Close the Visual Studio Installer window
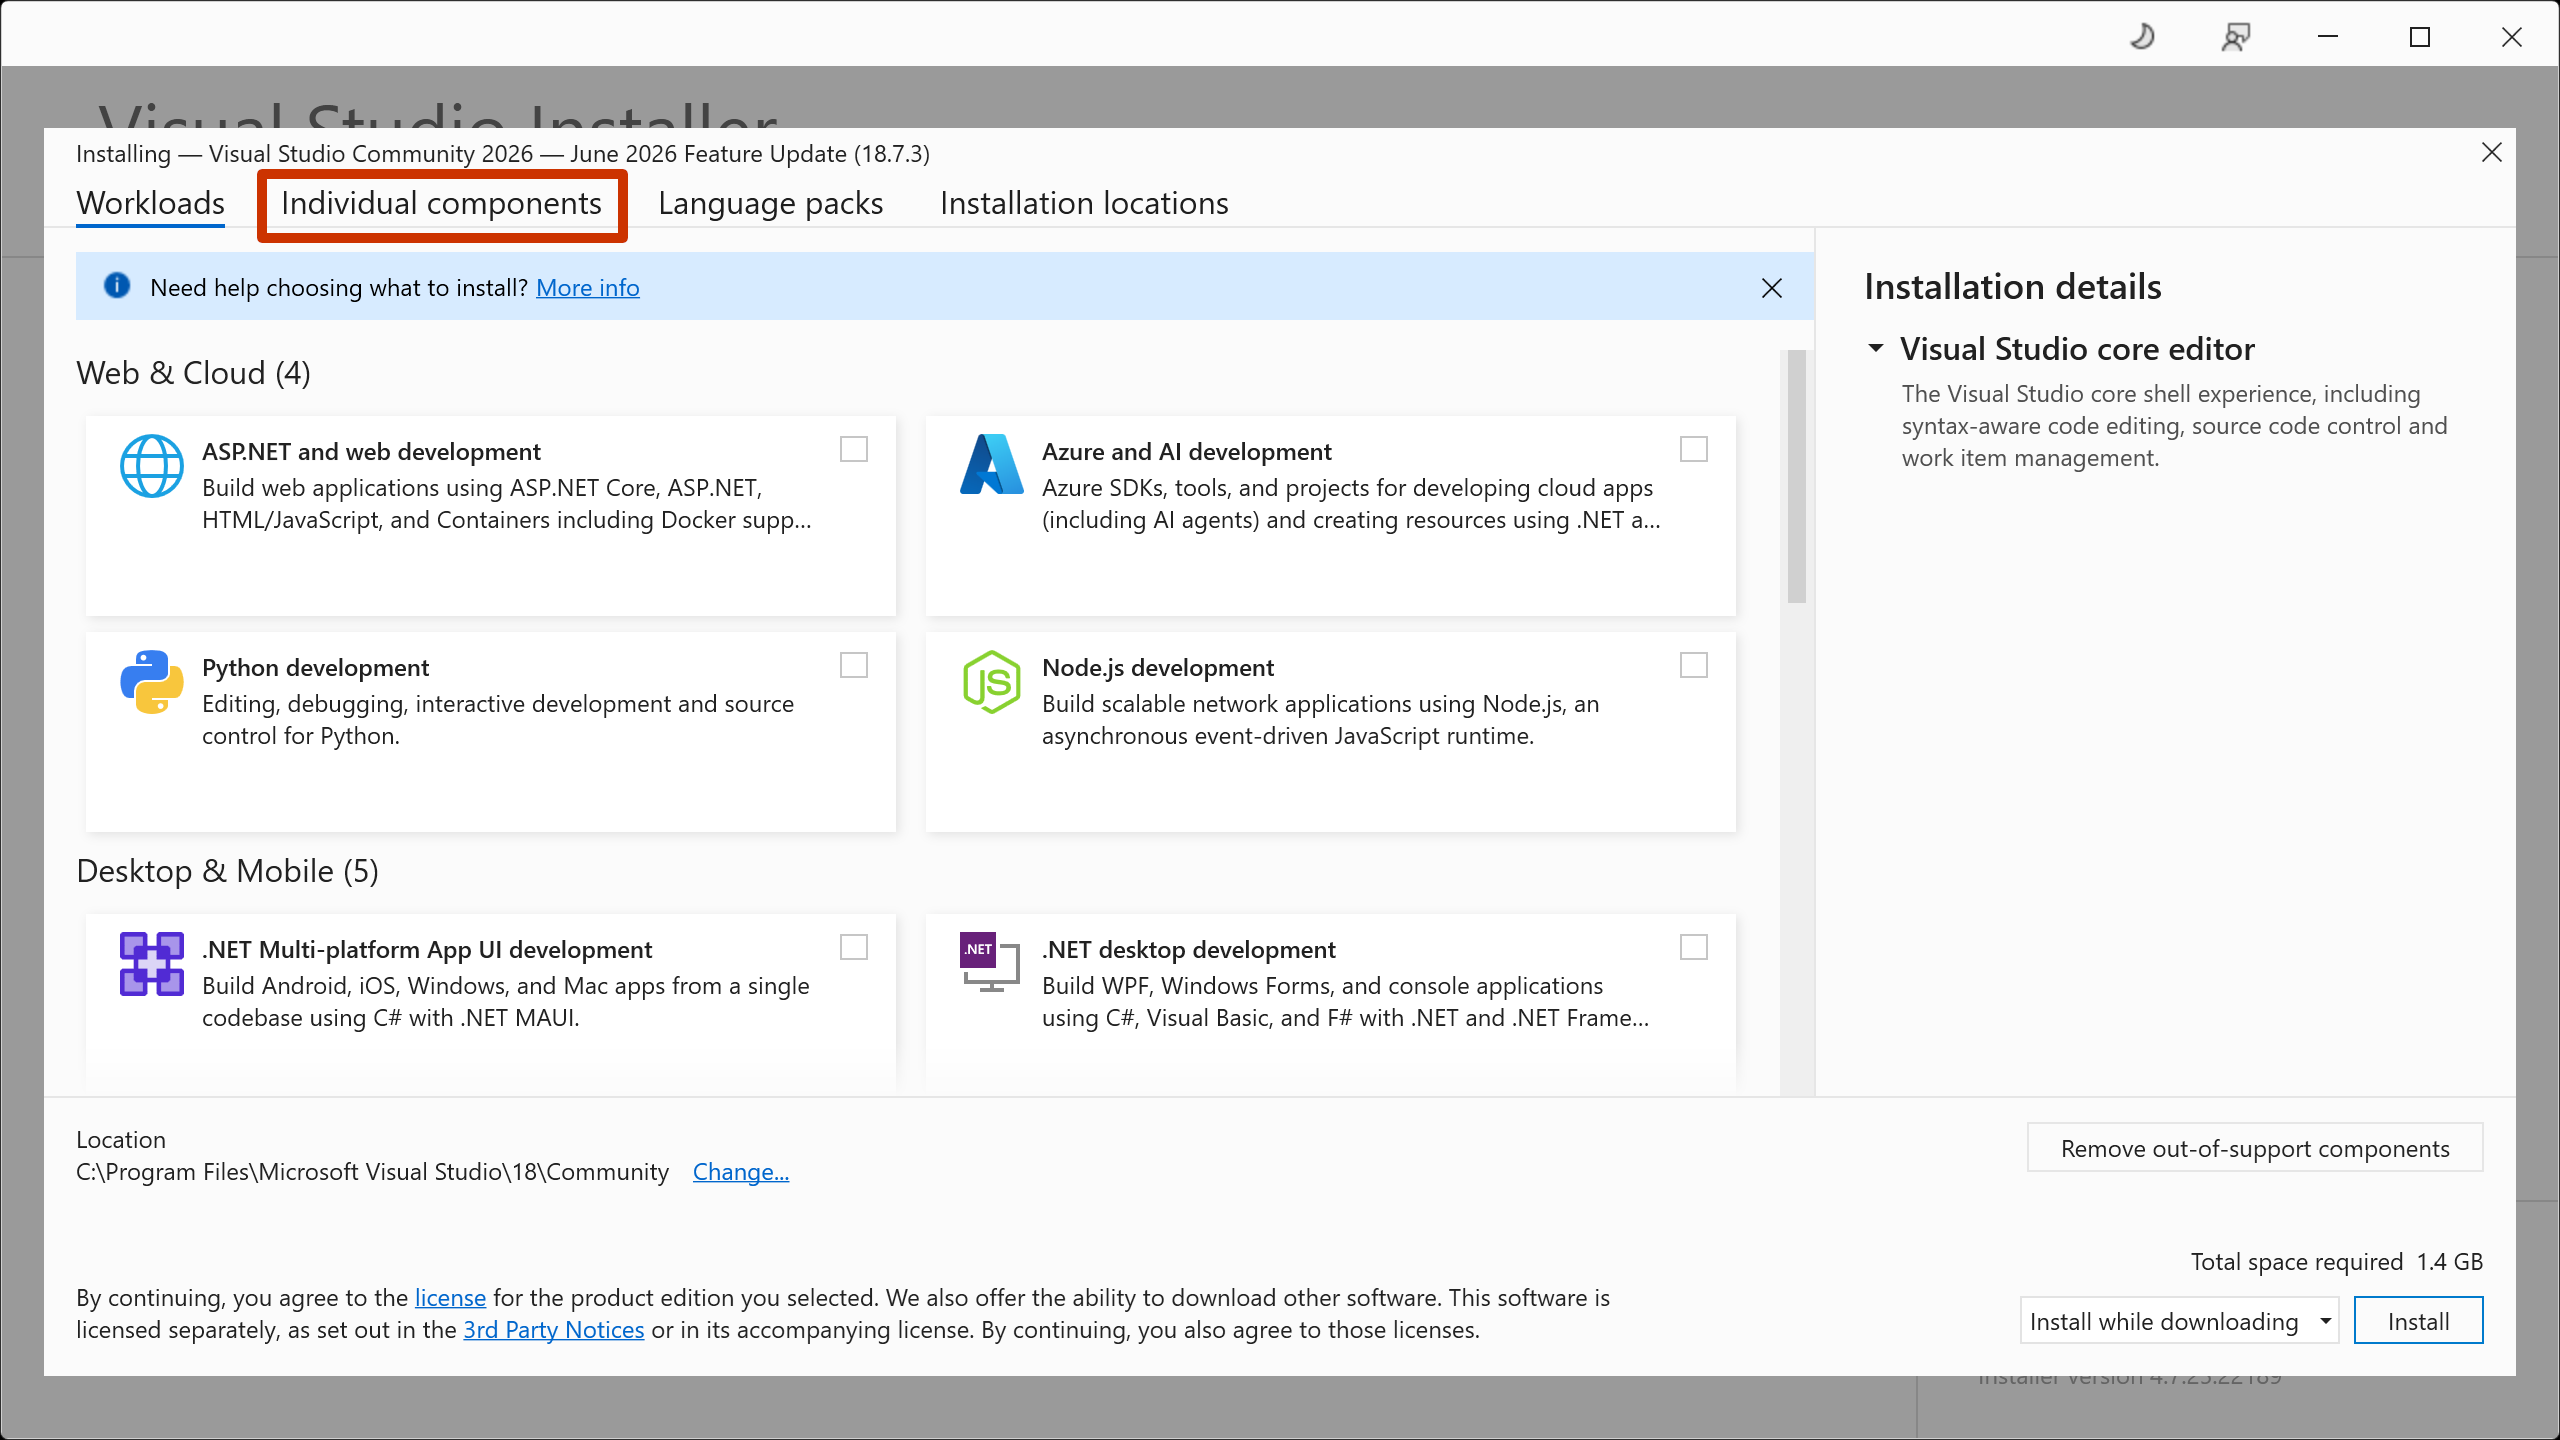The width and height of the screenshot is (2560, 1440). tap(2512, 37)
